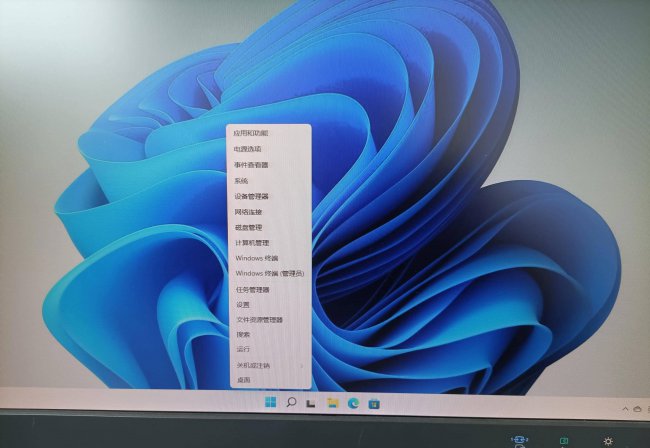Click 桌面 at the menu bottom

coord(271,380)
